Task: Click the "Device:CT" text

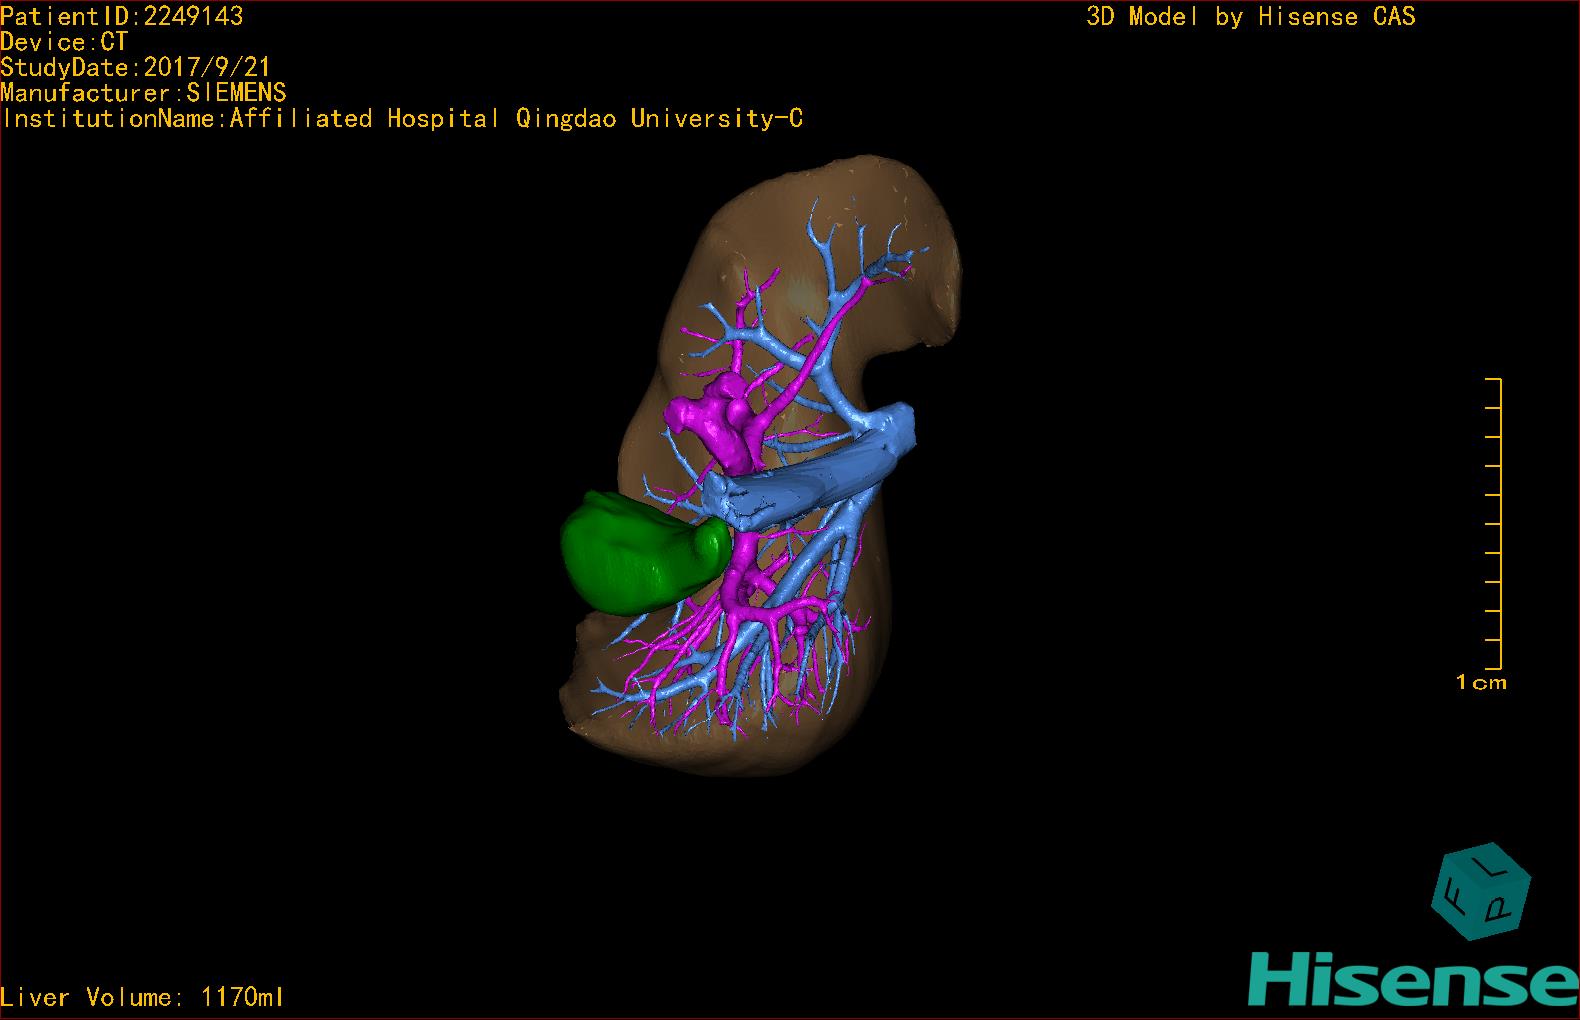Action: [x=64, y=42]
